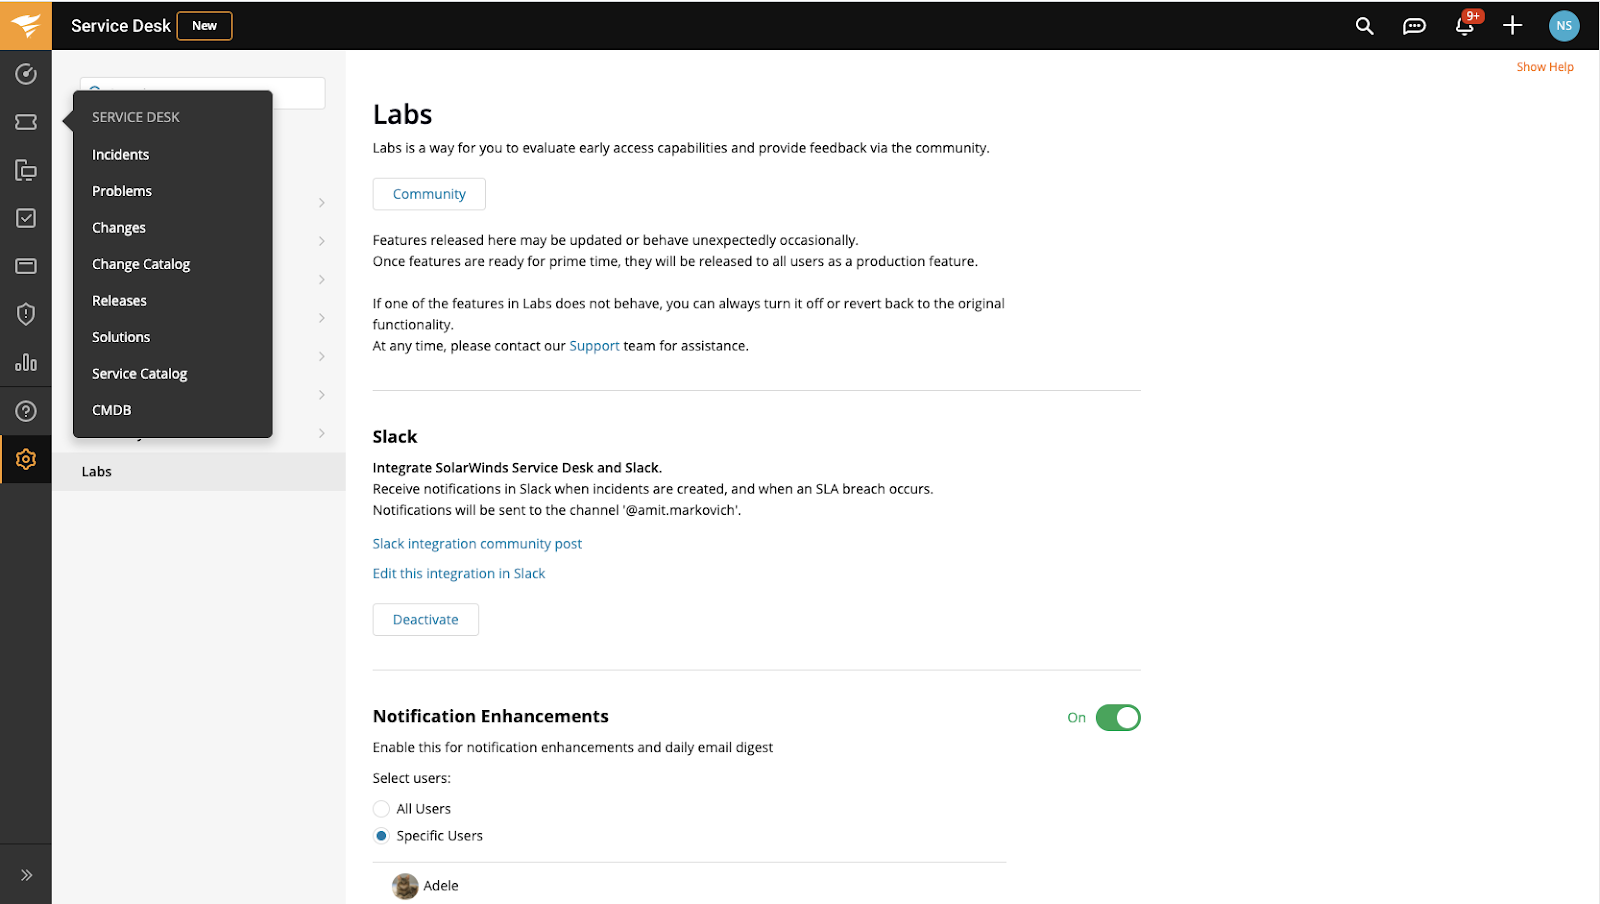Open Change Catalog menu entry
1600x904 pixels.
(x=141, y=264)
